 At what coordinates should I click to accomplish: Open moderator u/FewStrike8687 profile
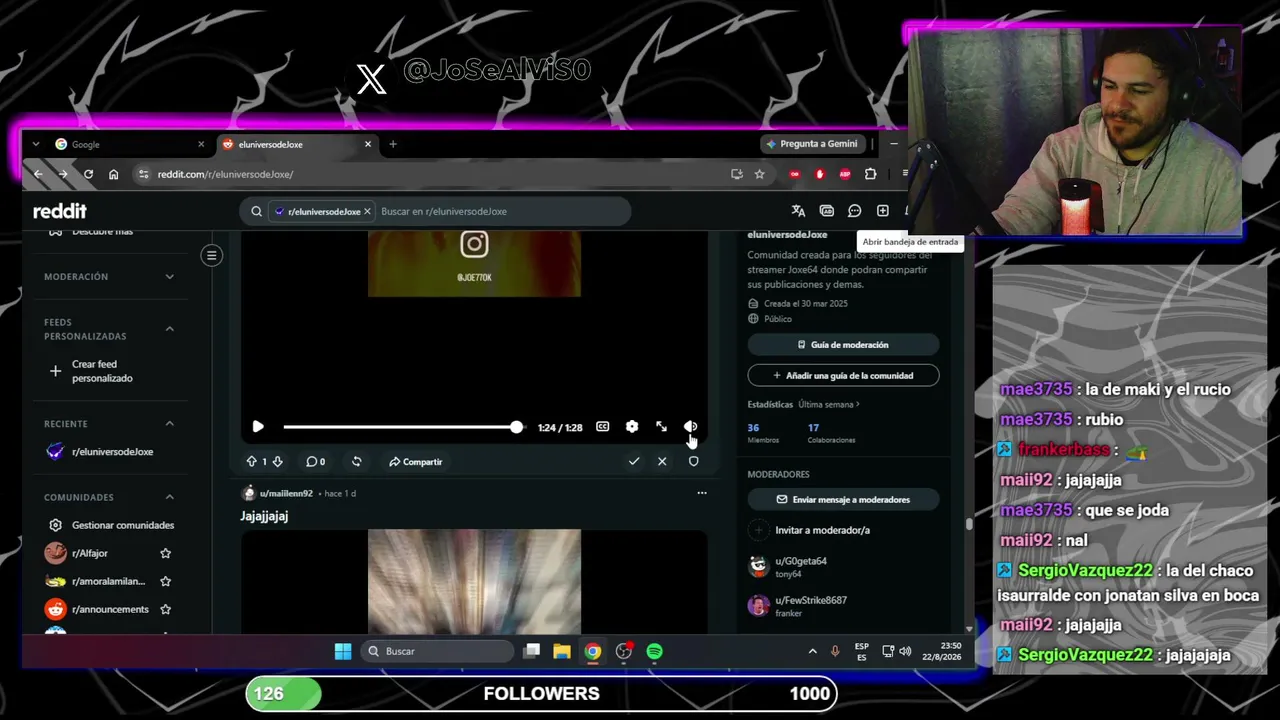click(x=811, y=600)
